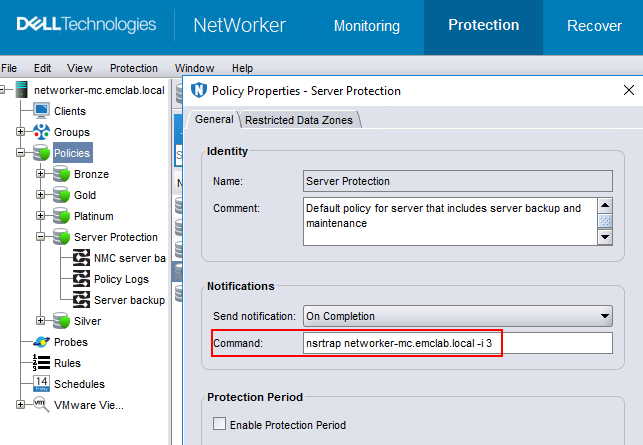Click the Policy Logs workflow icon
643x445 pixels.
(x=80, y=279)
